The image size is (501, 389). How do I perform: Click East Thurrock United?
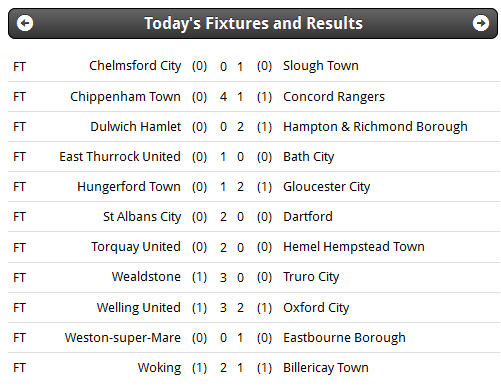tap(120, 157)
